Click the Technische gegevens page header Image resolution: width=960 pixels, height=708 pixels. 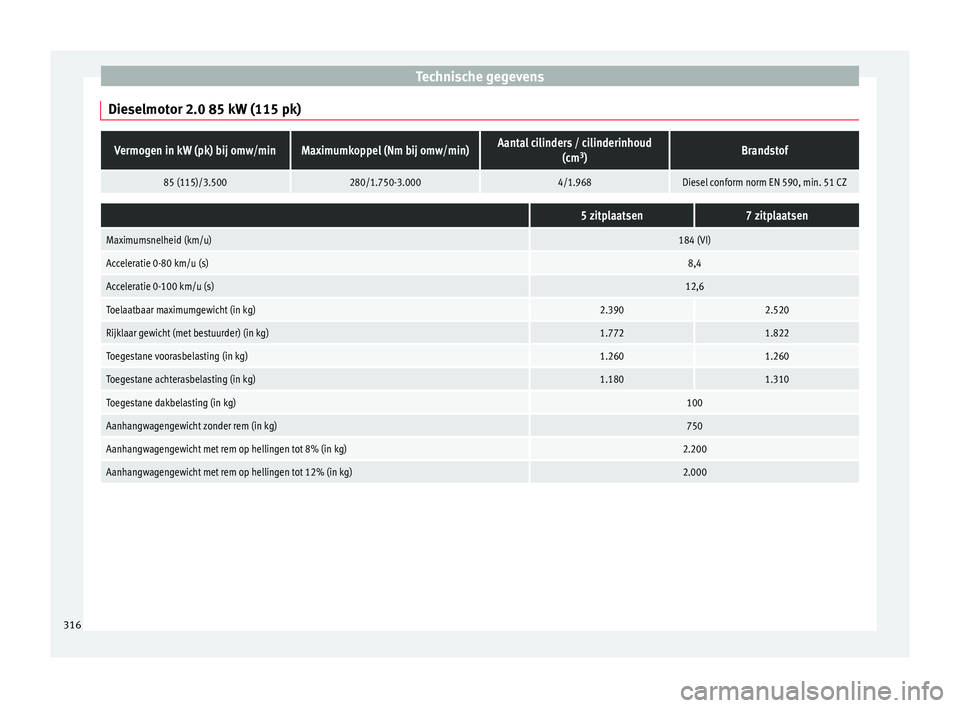click(x=480, y=75)
